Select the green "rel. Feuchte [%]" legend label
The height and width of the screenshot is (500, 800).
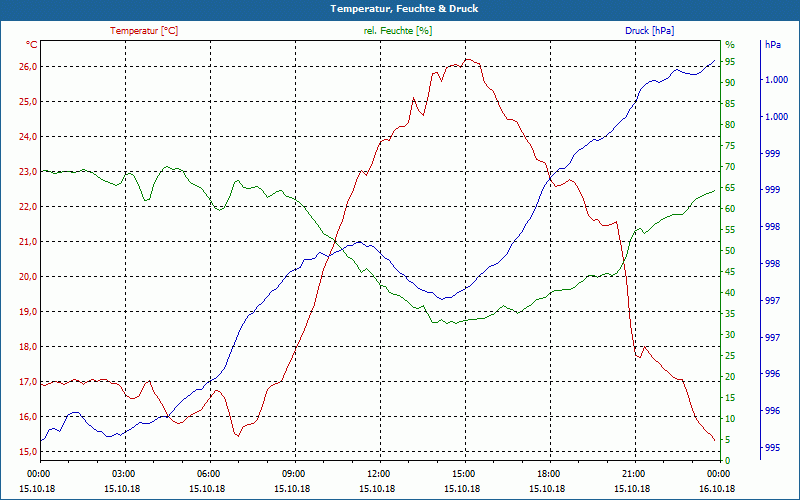[x=397, y=31]
